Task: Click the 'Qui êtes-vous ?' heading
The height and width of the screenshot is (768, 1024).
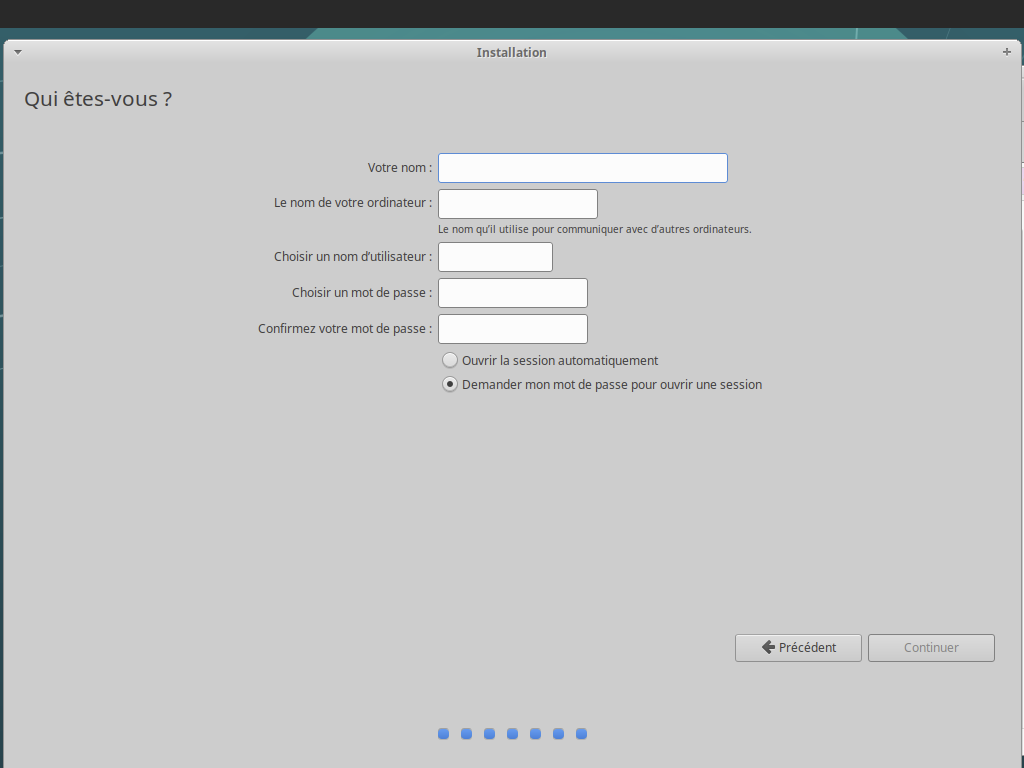Action: pos(98,99)
